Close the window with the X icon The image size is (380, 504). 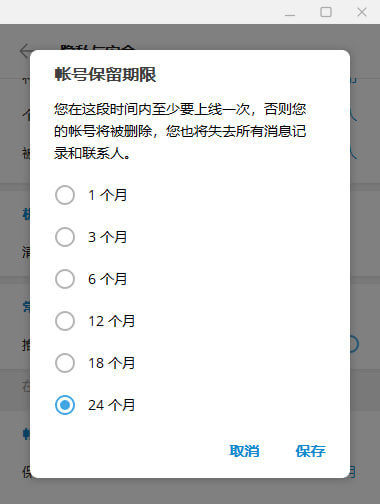[x=362, y=12]
